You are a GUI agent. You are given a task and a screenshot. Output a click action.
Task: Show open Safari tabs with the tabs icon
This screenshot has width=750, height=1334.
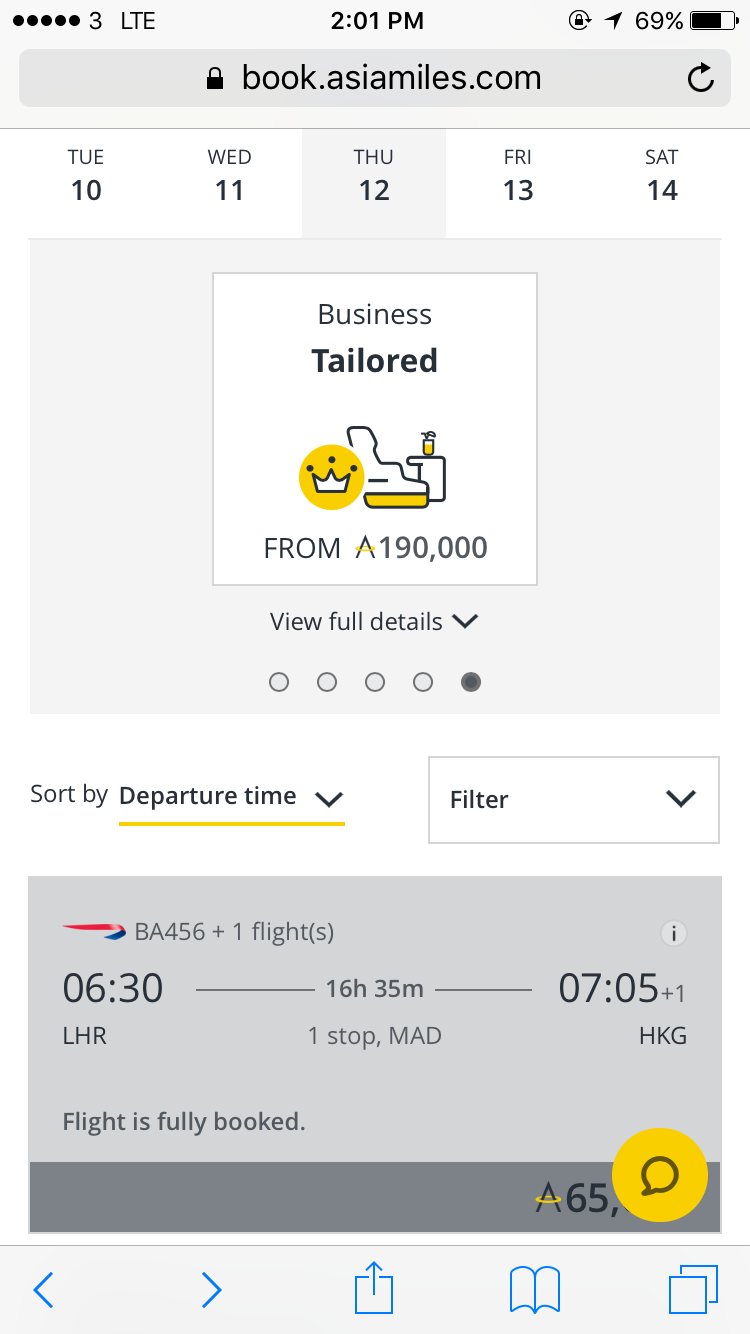[693, 1289]
